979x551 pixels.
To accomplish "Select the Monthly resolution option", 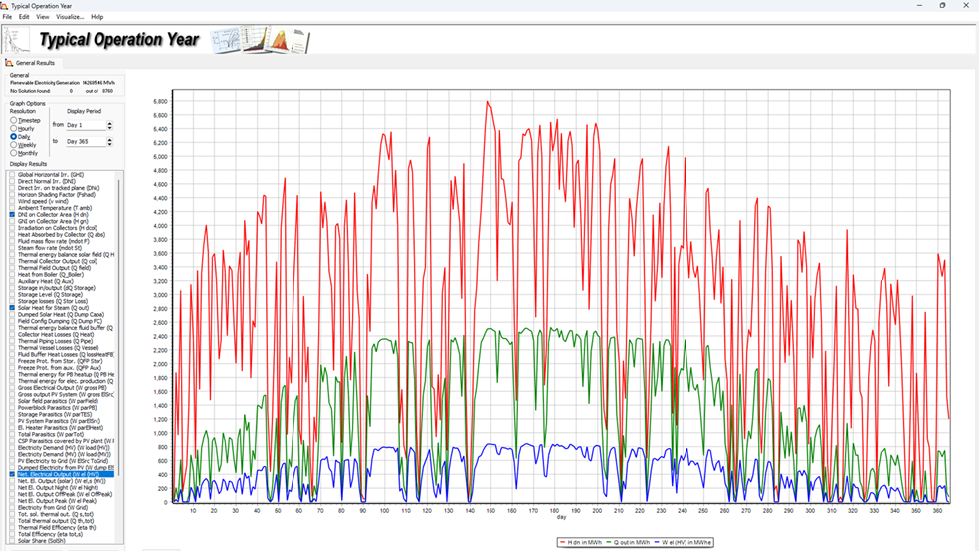I will point(14,153).
